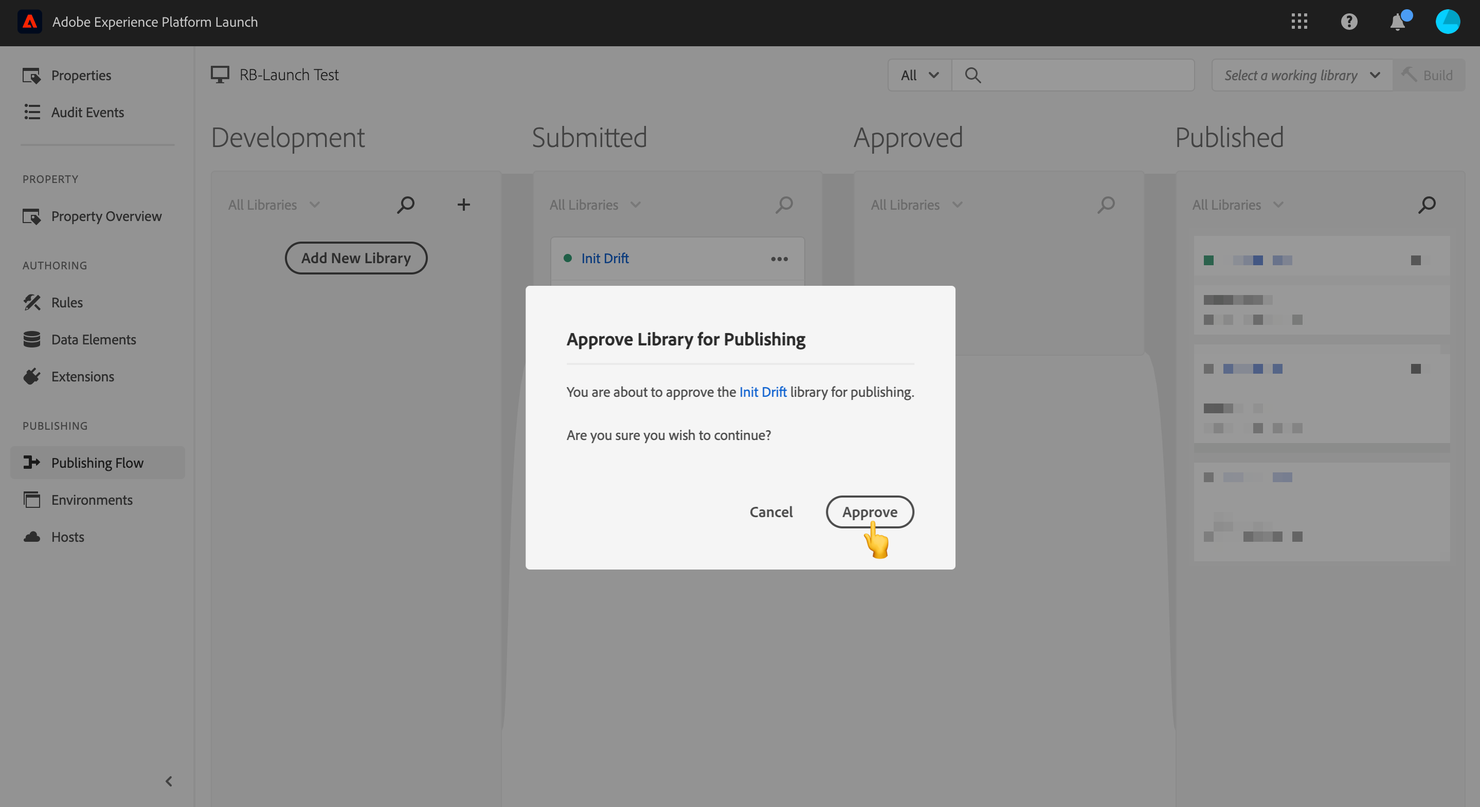
Task: Click the Adobe logo icon
Action: 30,21
